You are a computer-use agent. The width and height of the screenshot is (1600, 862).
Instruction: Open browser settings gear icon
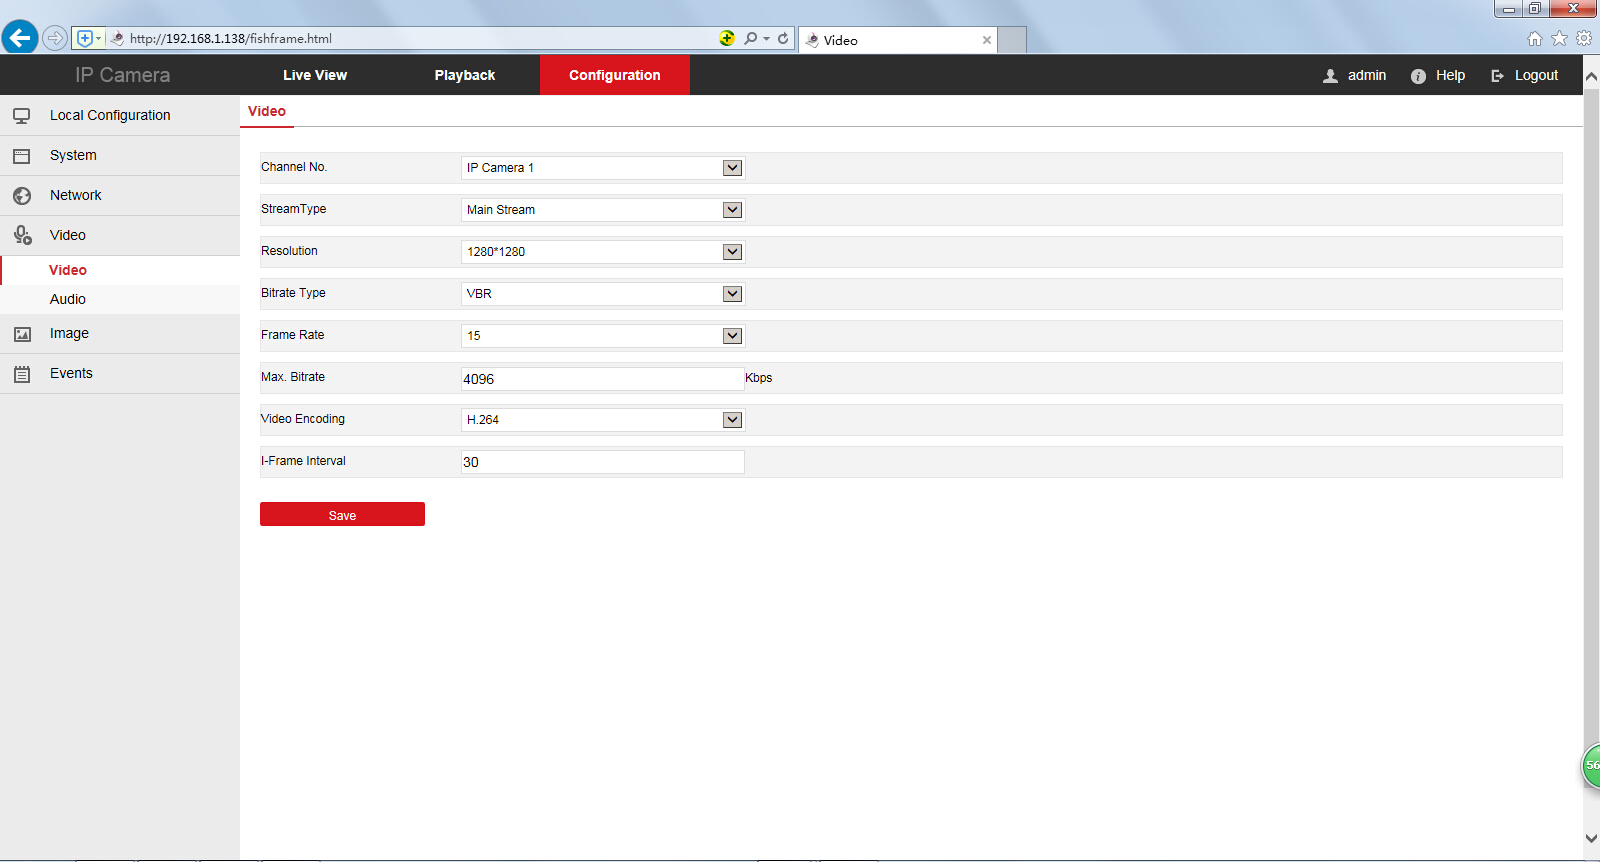point(1584,39)
